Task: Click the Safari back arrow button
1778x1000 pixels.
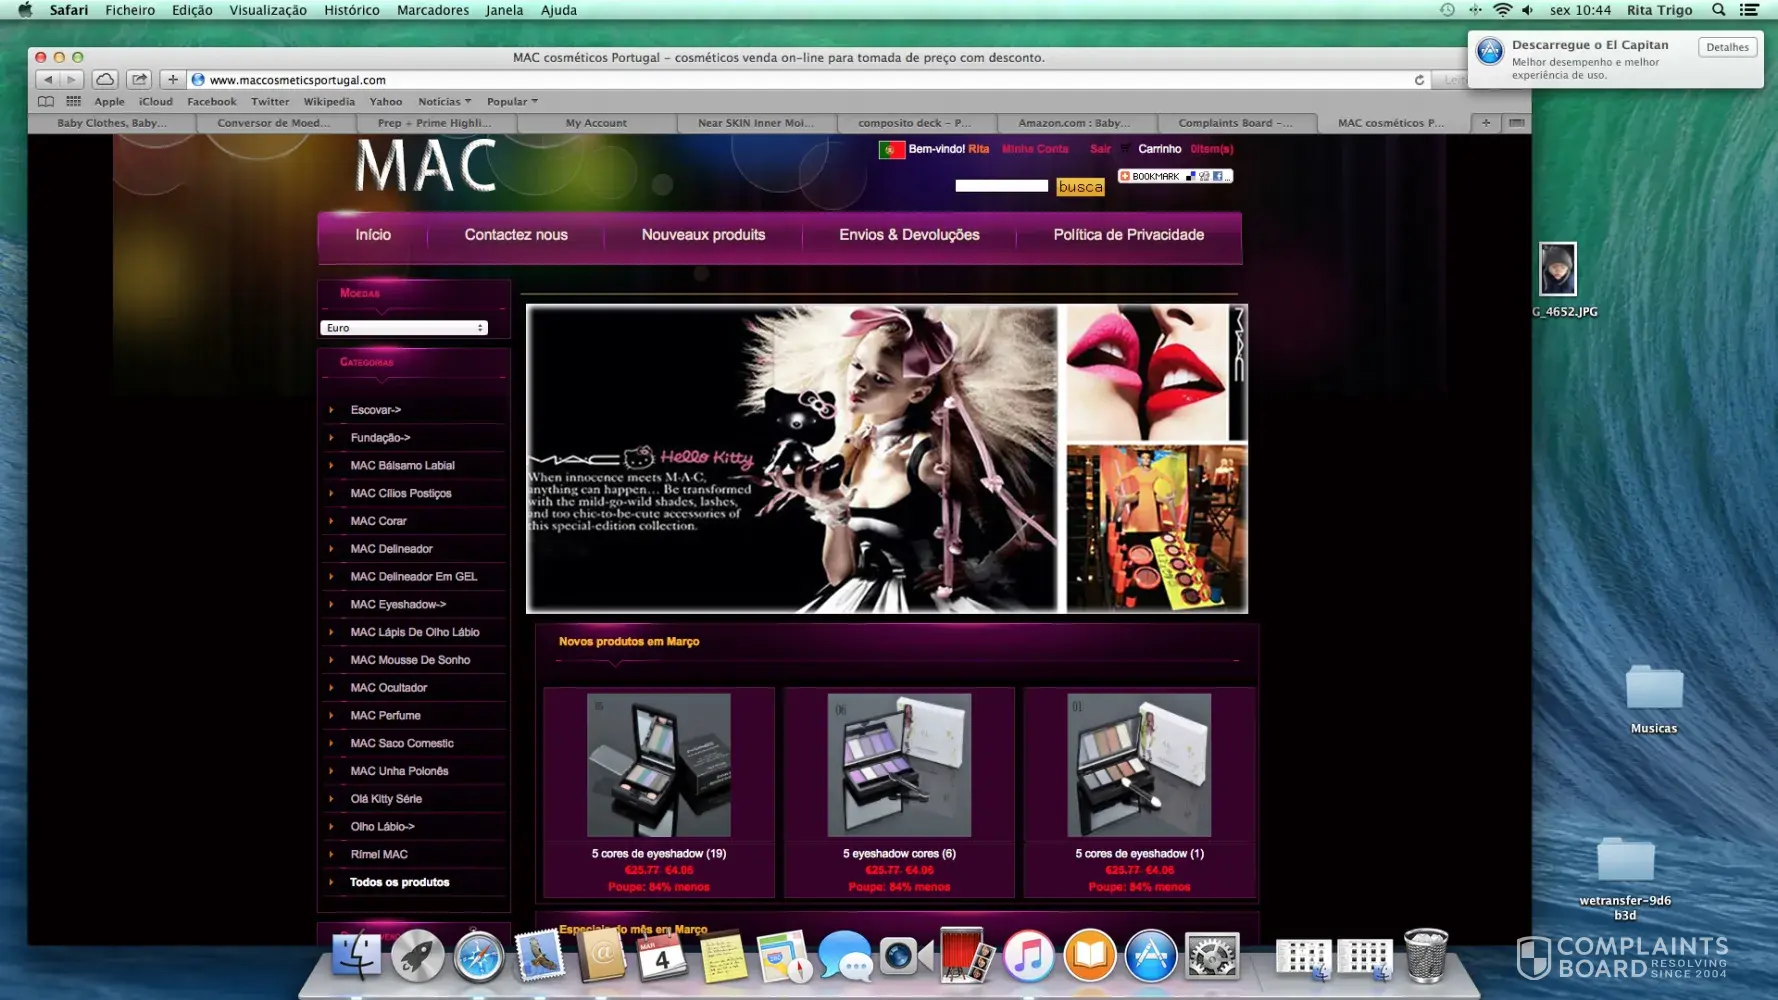Action: point(47,80)
